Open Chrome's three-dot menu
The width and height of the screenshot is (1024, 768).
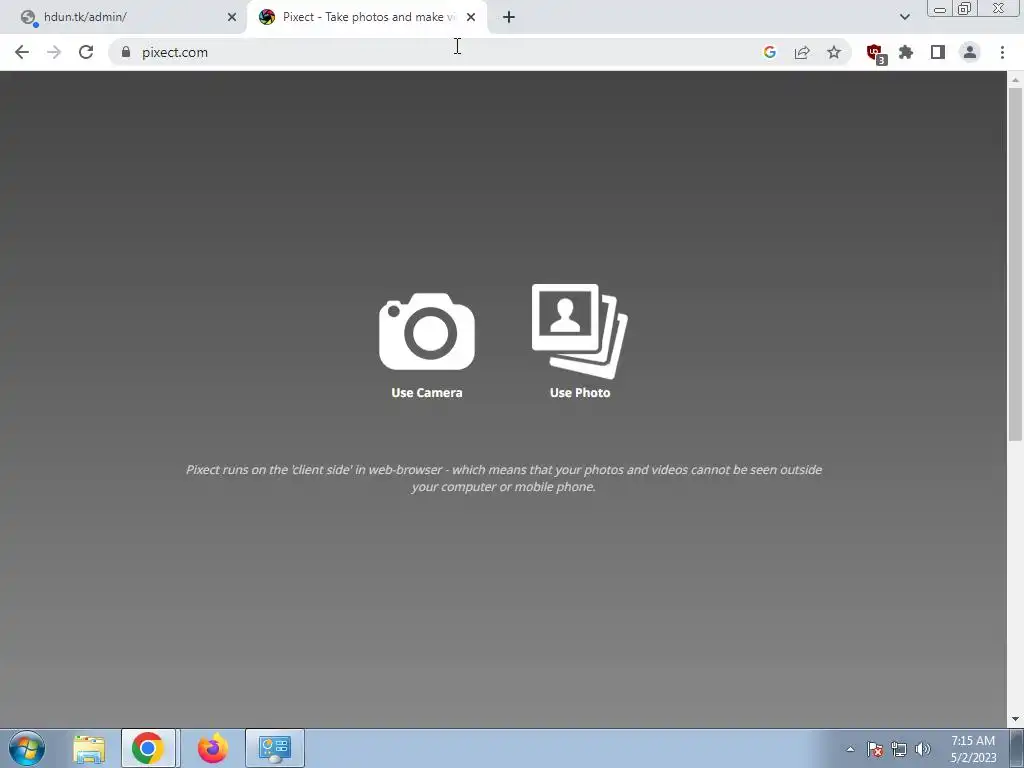click(1002, 52)
